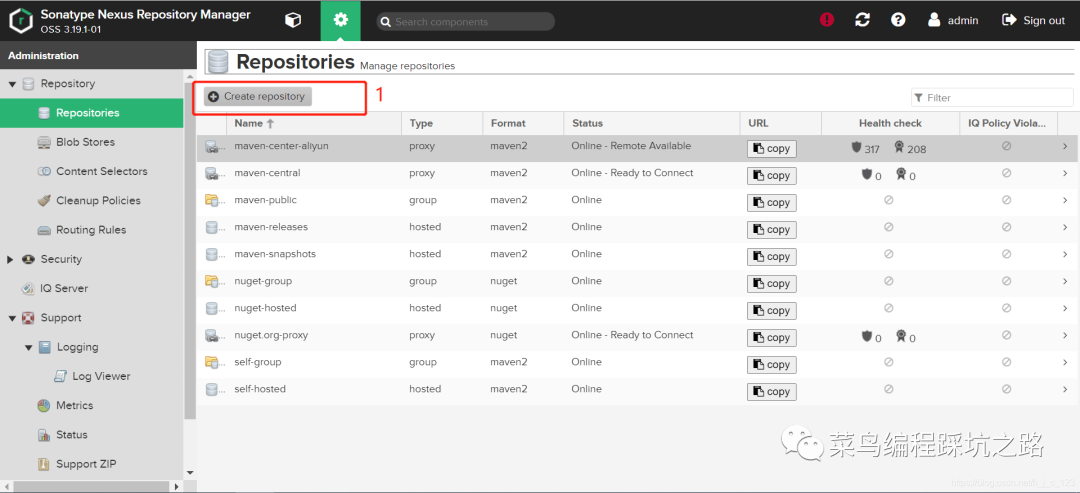
Task: Sort by Type column header
Action: point(442,123)
